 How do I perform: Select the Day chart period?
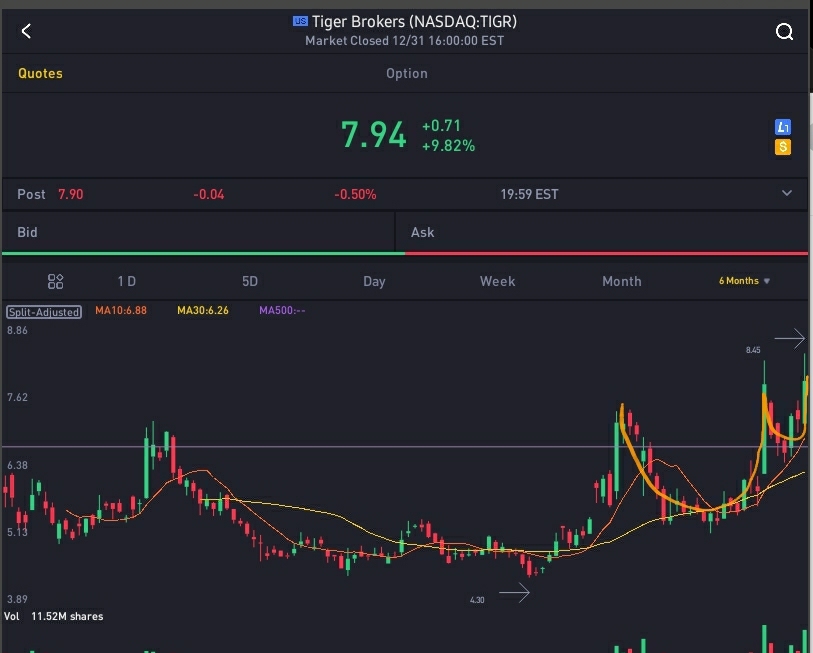(374, 281)
